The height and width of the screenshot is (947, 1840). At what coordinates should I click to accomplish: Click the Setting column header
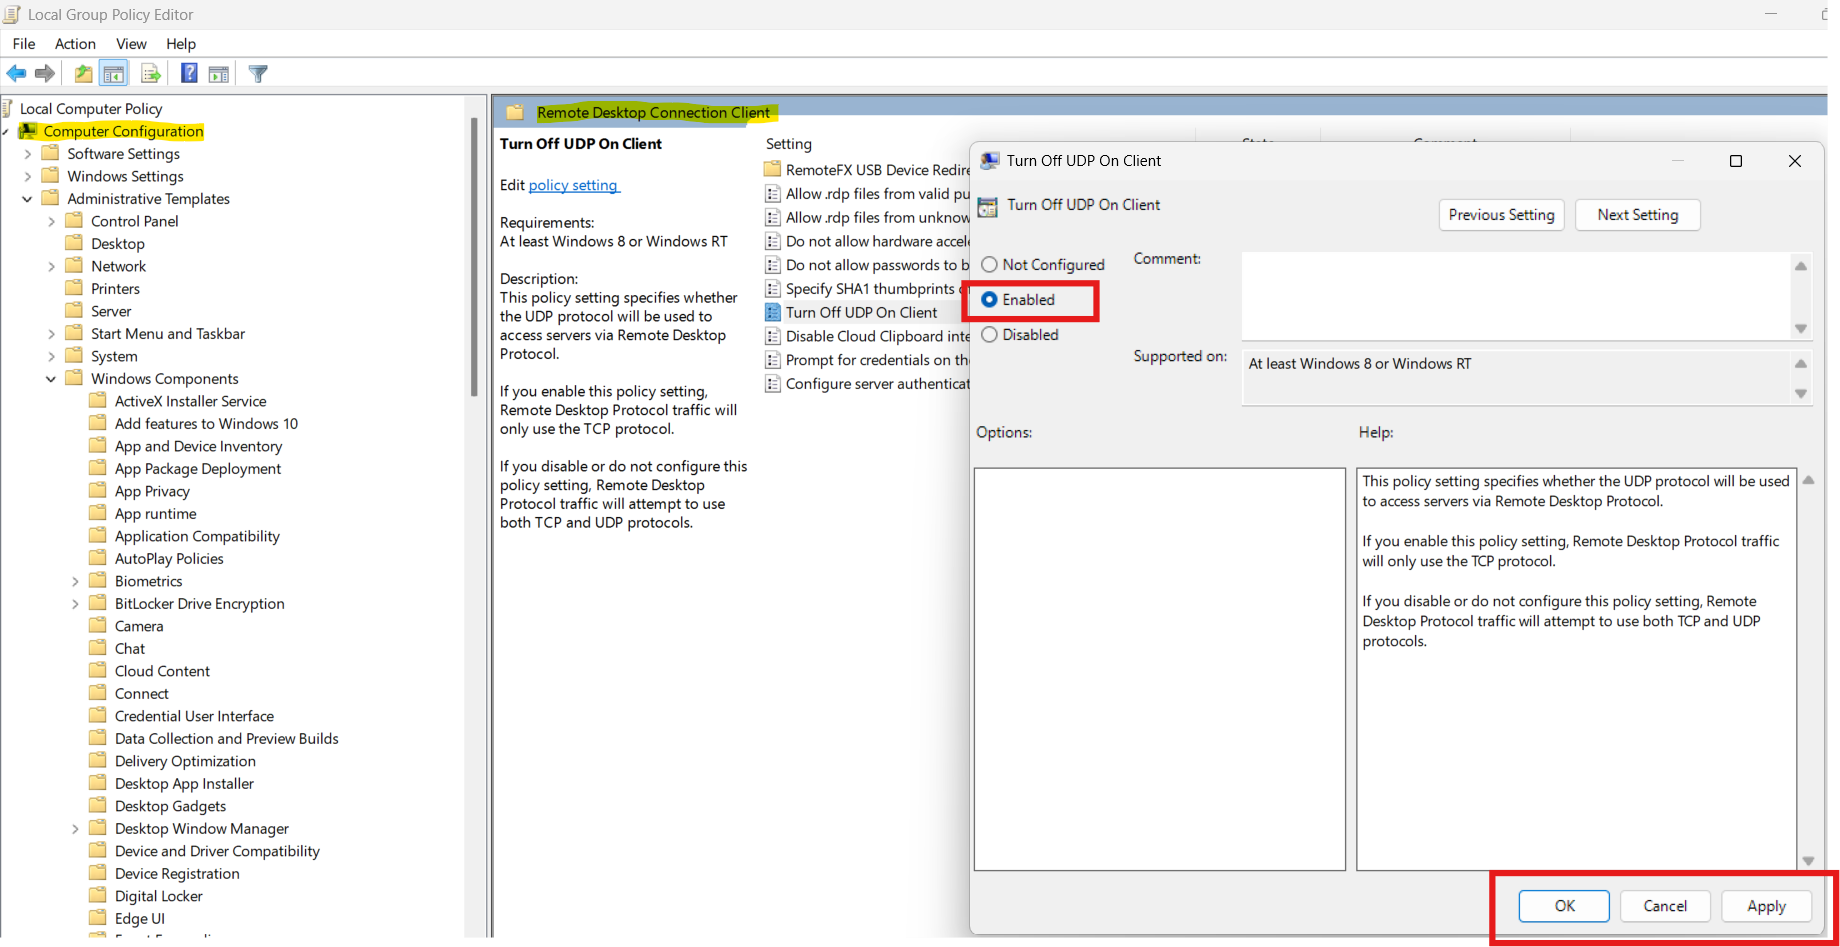[789, 144]
